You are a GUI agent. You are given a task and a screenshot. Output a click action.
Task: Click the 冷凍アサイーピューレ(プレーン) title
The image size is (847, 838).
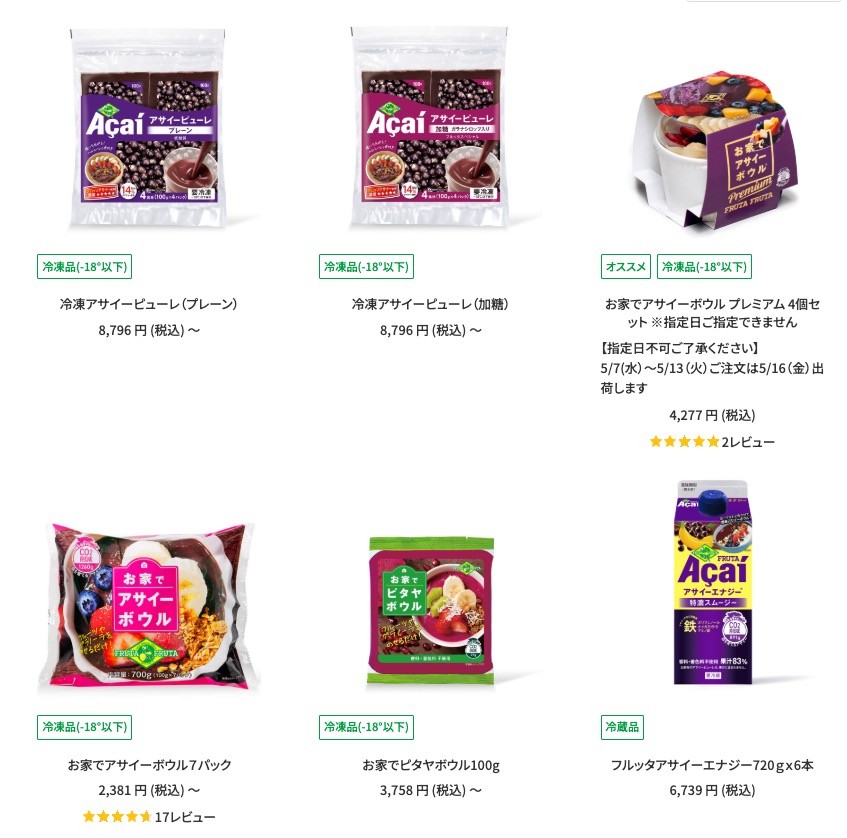click(x=149, y=304)
